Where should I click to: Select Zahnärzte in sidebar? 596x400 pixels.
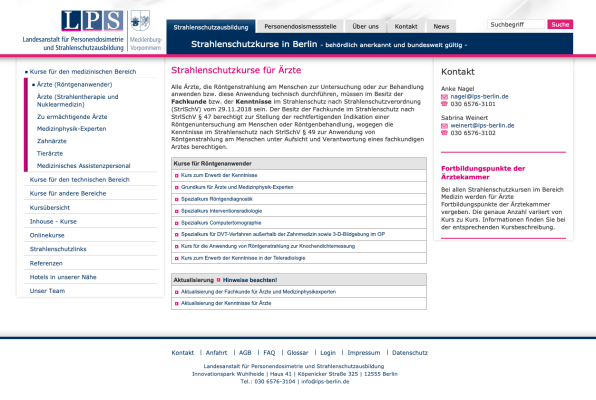(x=52, y=141)
